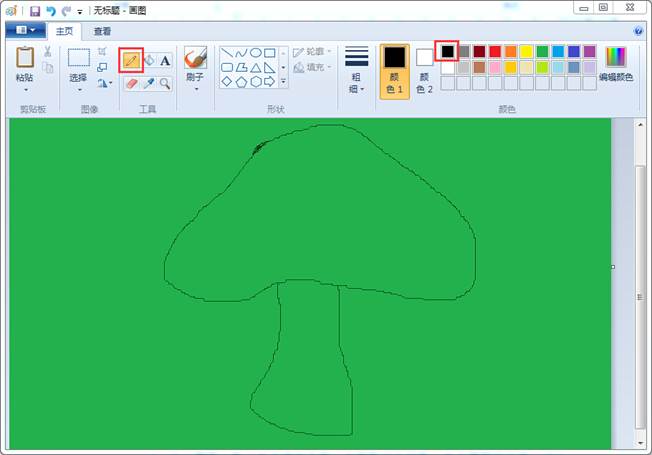Click the vertical scrollbar up arrow

pos(640,124)
